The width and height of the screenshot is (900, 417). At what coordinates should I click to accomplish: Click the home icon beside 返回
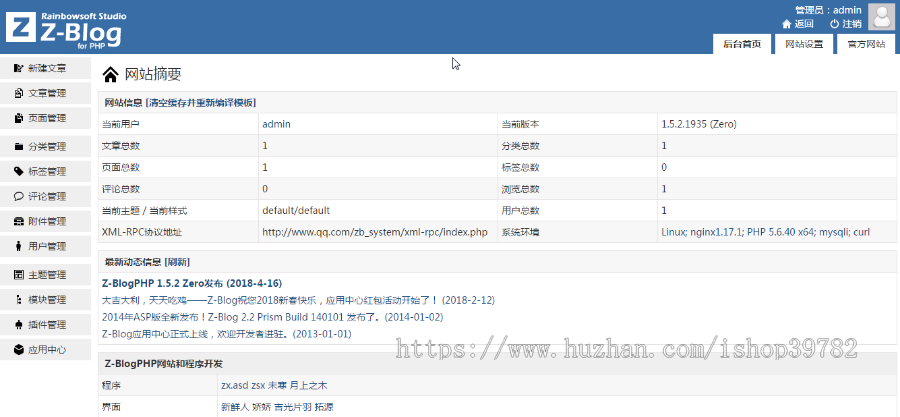786,24
